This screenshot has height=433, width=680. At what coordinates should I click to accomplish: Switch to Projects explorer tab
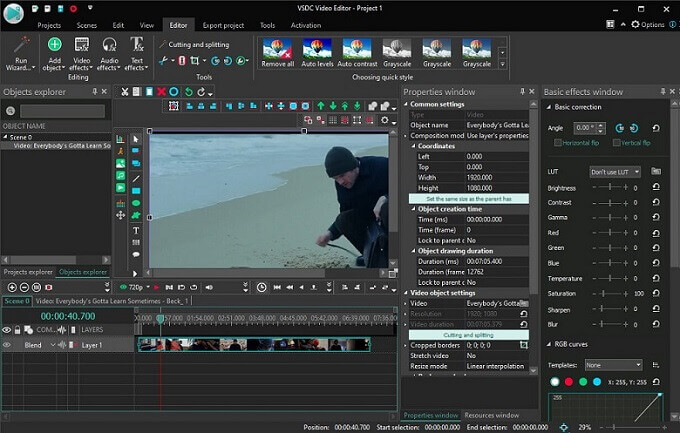(x=28, y=272)
